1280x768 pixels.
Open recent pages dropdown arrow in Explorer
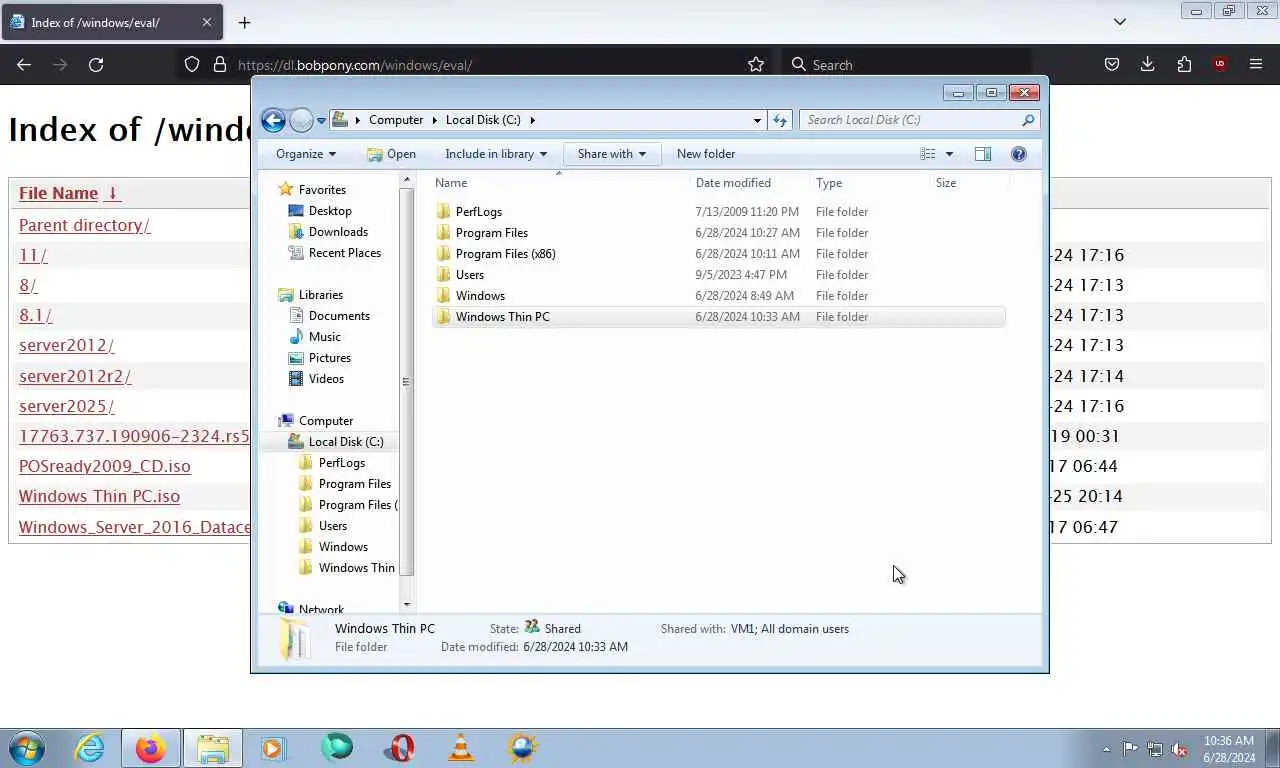[321, 120]
